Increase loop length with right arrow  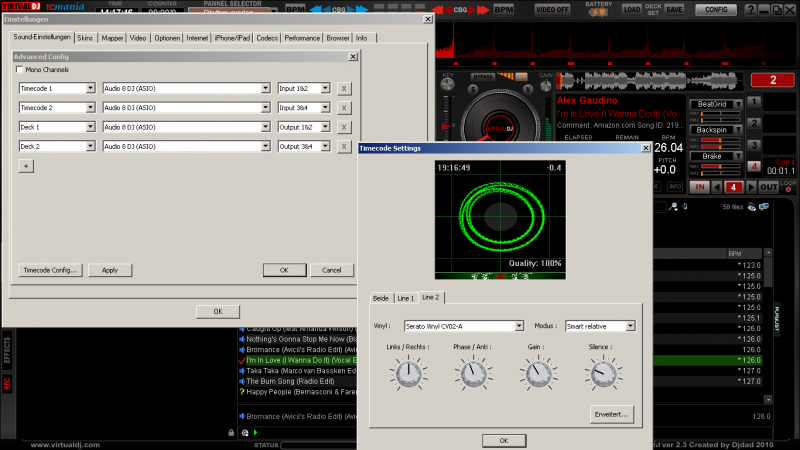(x=751, y=187)
